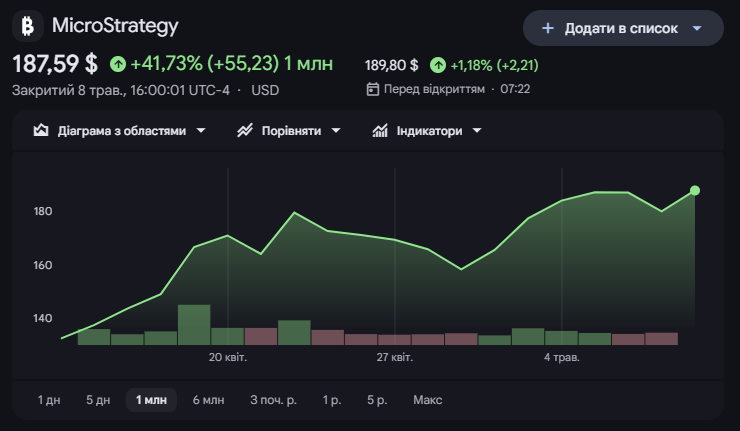Image resolution: width=740 pixels, height=431 pixels.
Task: Expand the Діаграма з областями chart type dropdown
Action: click(x=201, y=130)
